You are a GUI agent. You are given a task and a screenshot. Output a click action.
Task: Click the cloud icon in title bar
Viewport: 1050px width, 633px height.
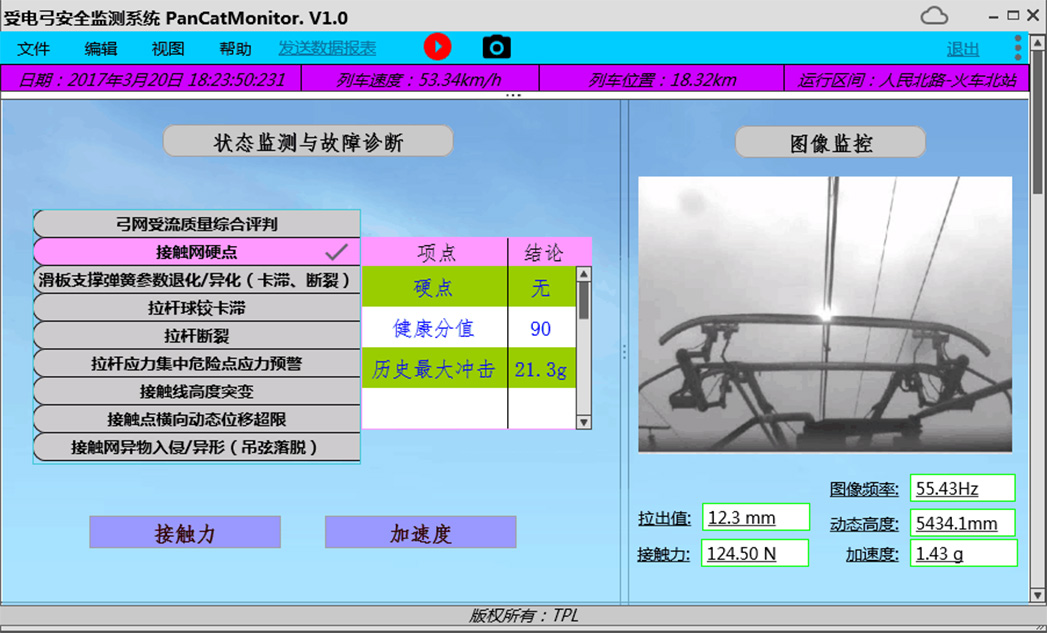click(934, 15)
